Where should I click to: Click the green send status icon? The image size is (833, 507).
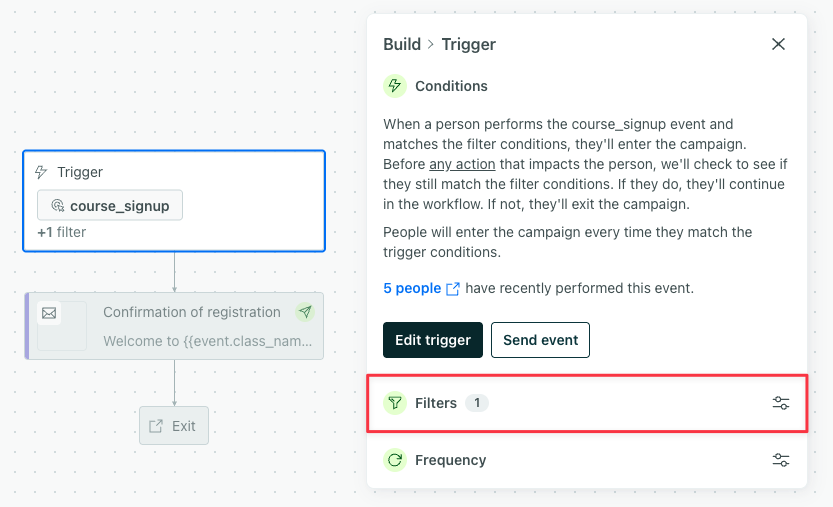[305, 312]
